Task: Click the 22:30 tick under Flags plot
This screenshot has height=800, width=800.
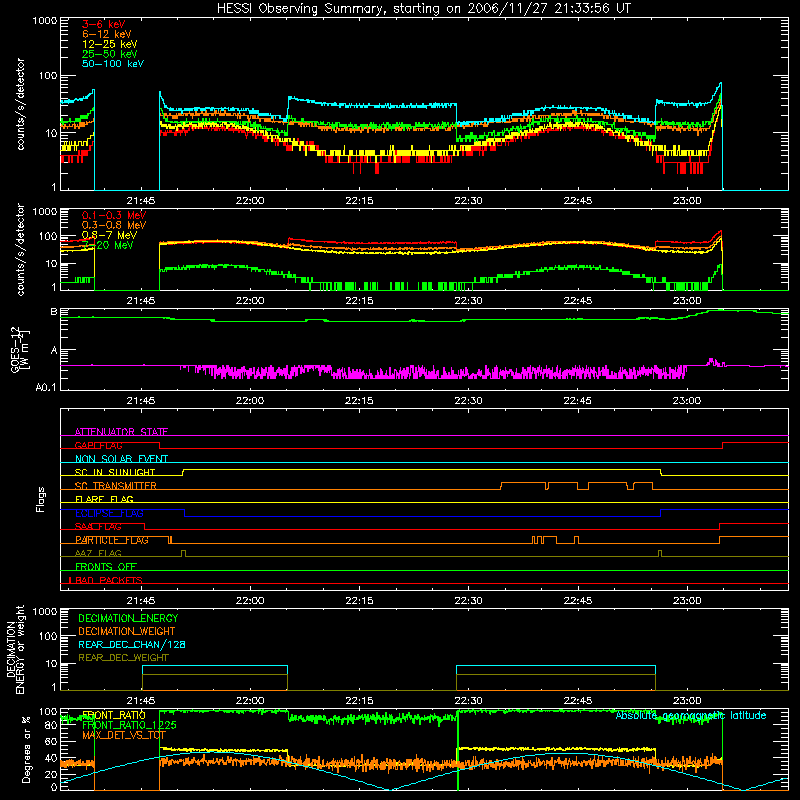Action: 468,601
